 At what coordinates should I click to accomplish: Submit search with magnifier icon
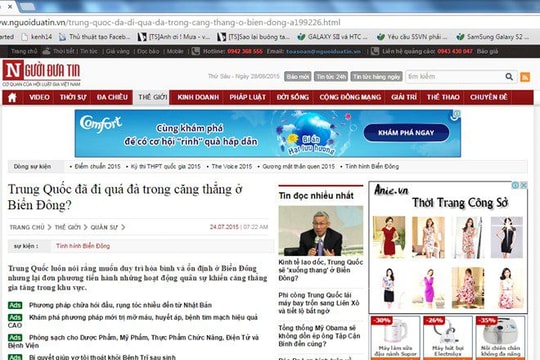509,76
